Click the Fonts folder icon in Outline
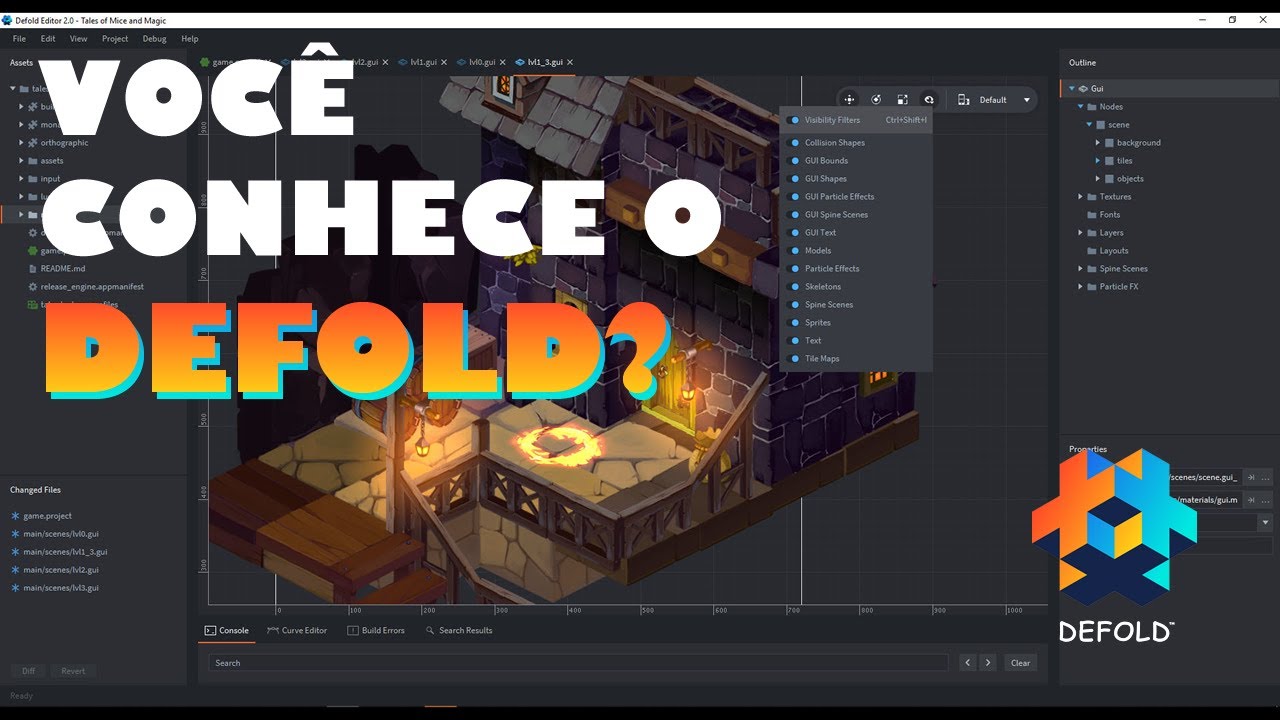Image resolution: width=1280 pixels, height=720 pixels. 1093,215
